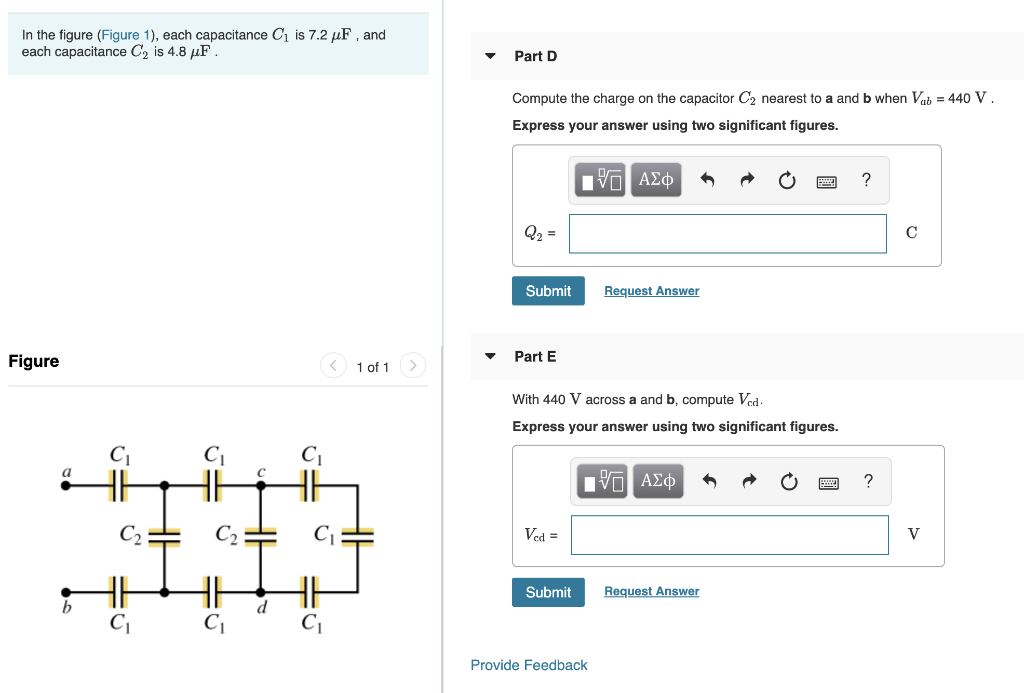Click inside the Q2 answer input box
Screen dimensions: 1024x693
pyautogui.click(x=727, y=233)
